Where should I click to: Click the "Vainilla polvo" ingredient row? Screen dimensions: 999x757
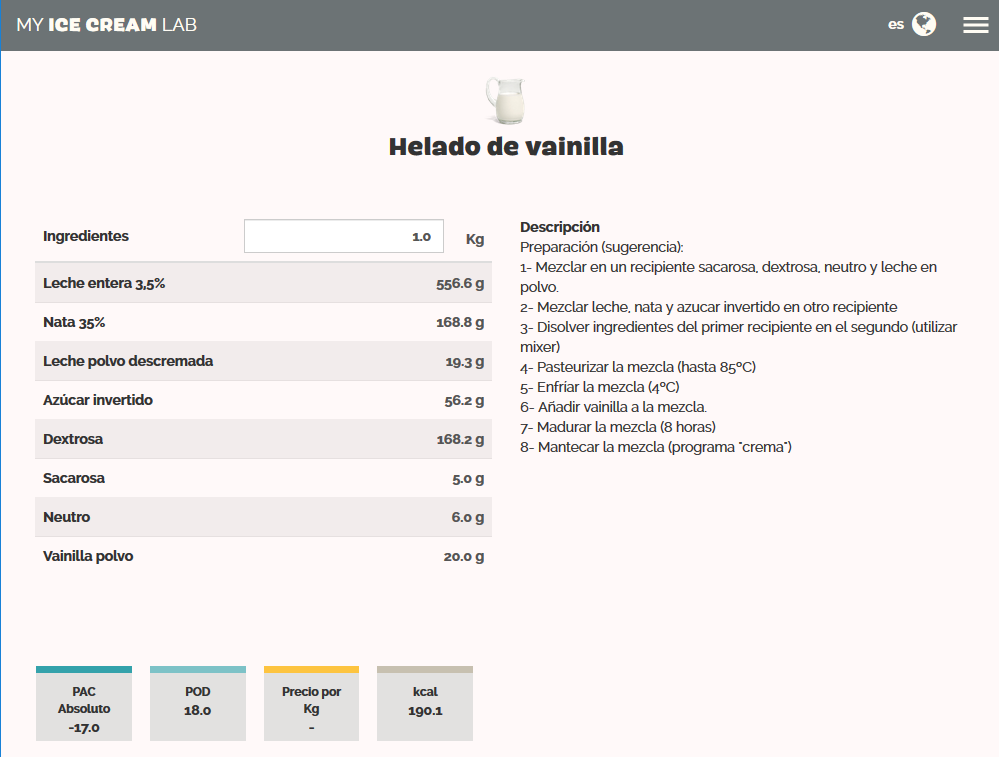click(x=263, y=556)
